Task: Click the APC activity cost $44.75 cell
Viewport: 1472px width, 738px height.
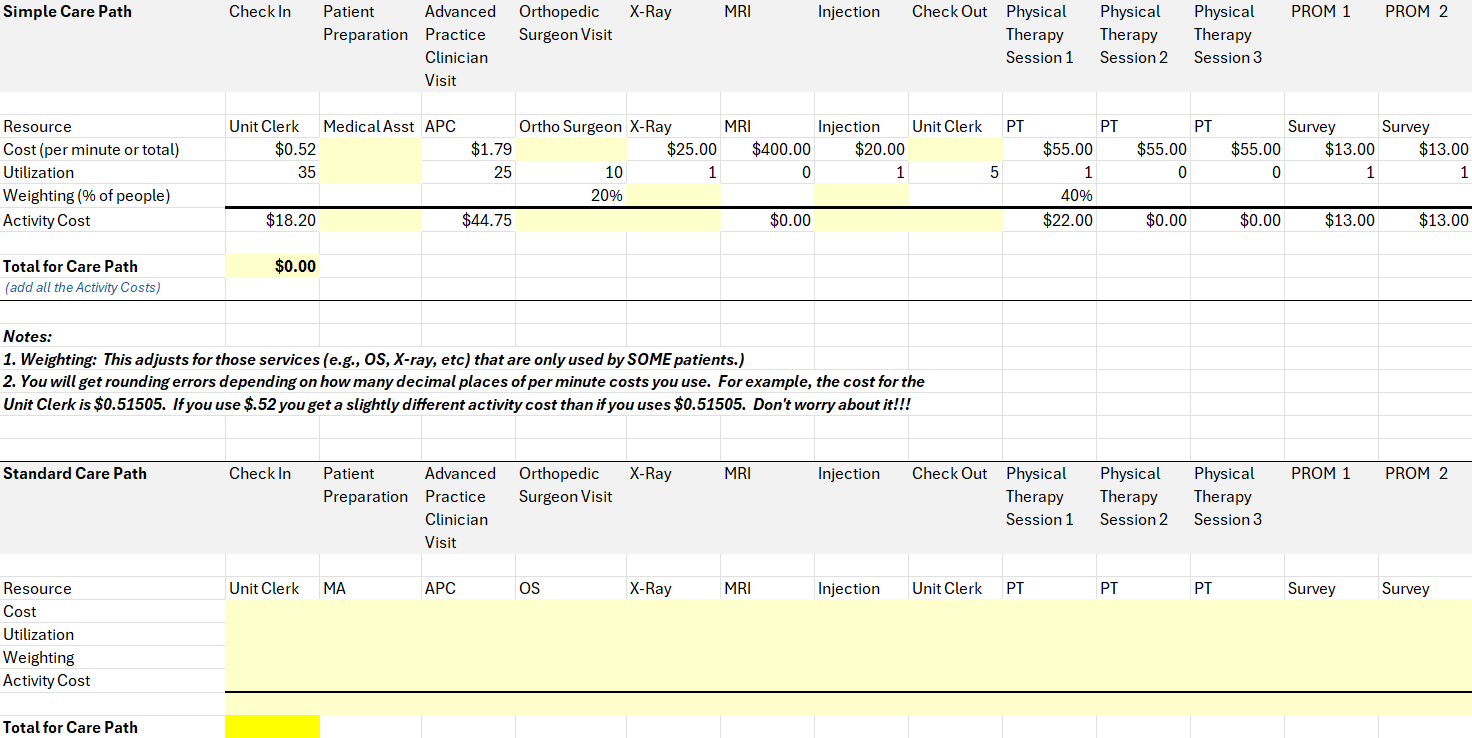Action: click(x=468, y=220)
